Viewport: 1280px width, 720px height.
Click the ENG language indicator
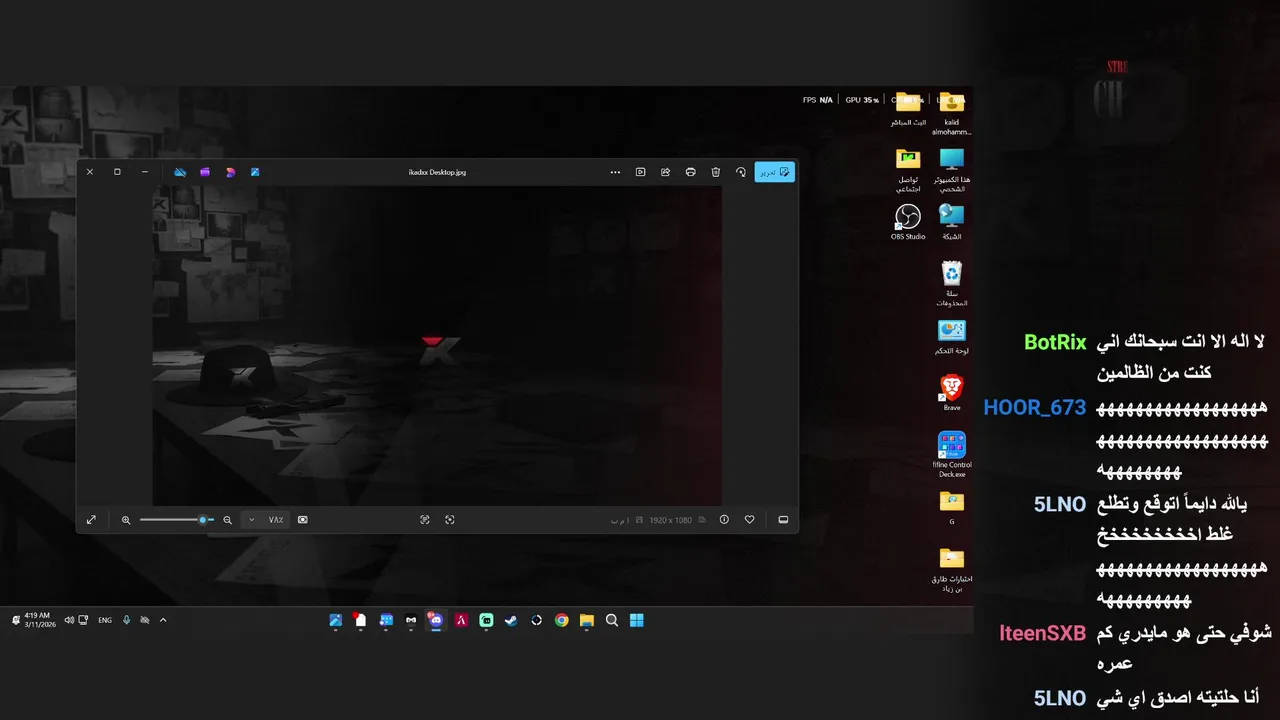point(104,620)
